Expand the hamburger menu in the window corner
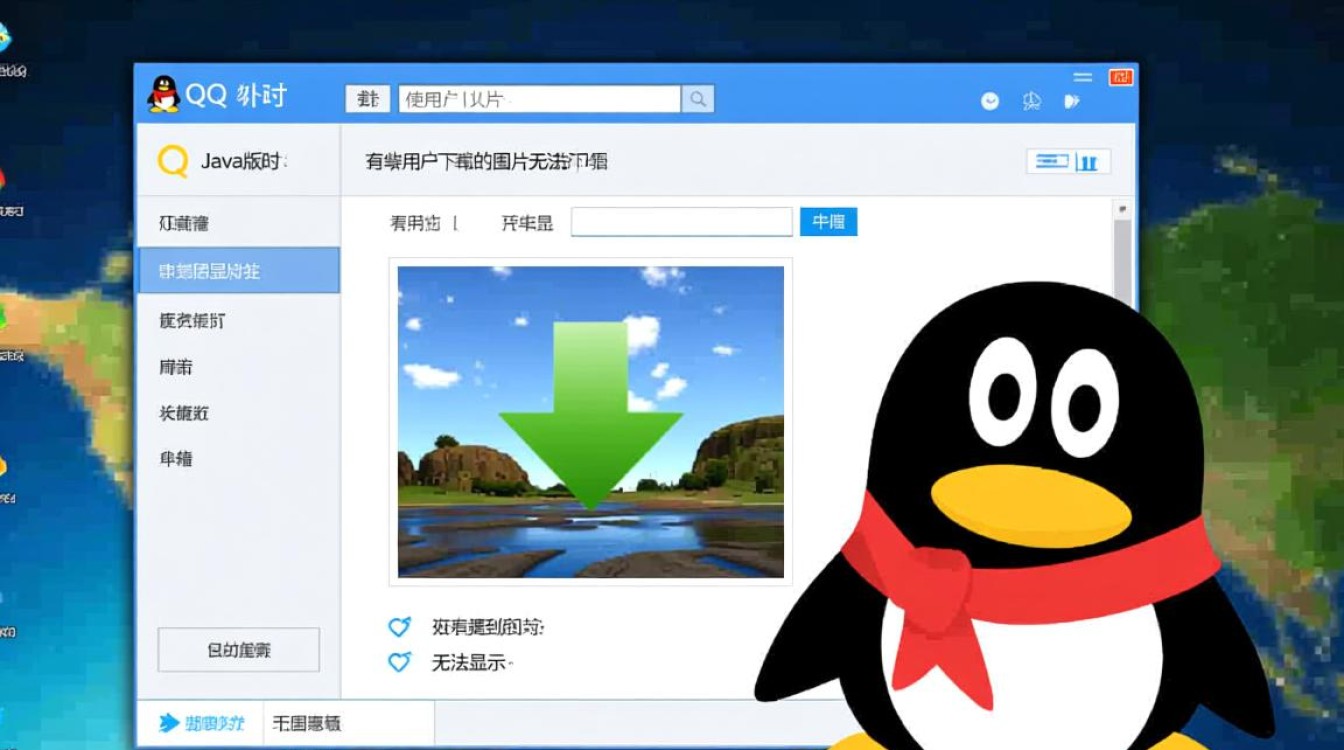This screenshot has height=750, width=1344. point(1082,76)
